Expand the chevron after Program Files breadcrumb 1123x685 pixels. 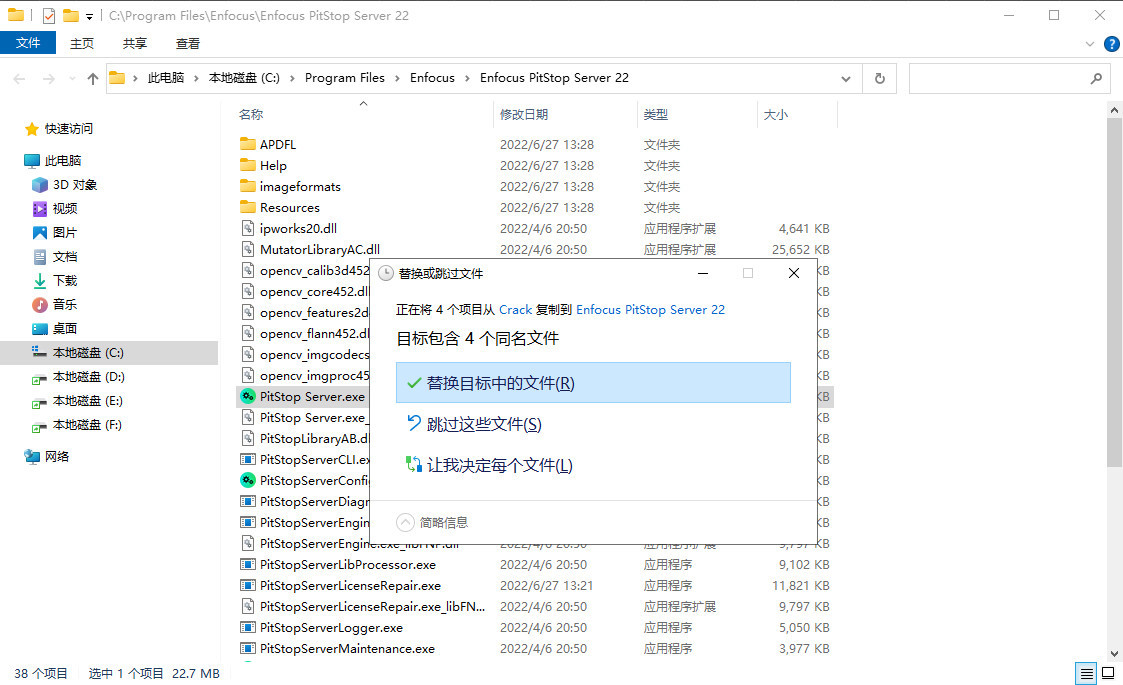pos(397,78)
